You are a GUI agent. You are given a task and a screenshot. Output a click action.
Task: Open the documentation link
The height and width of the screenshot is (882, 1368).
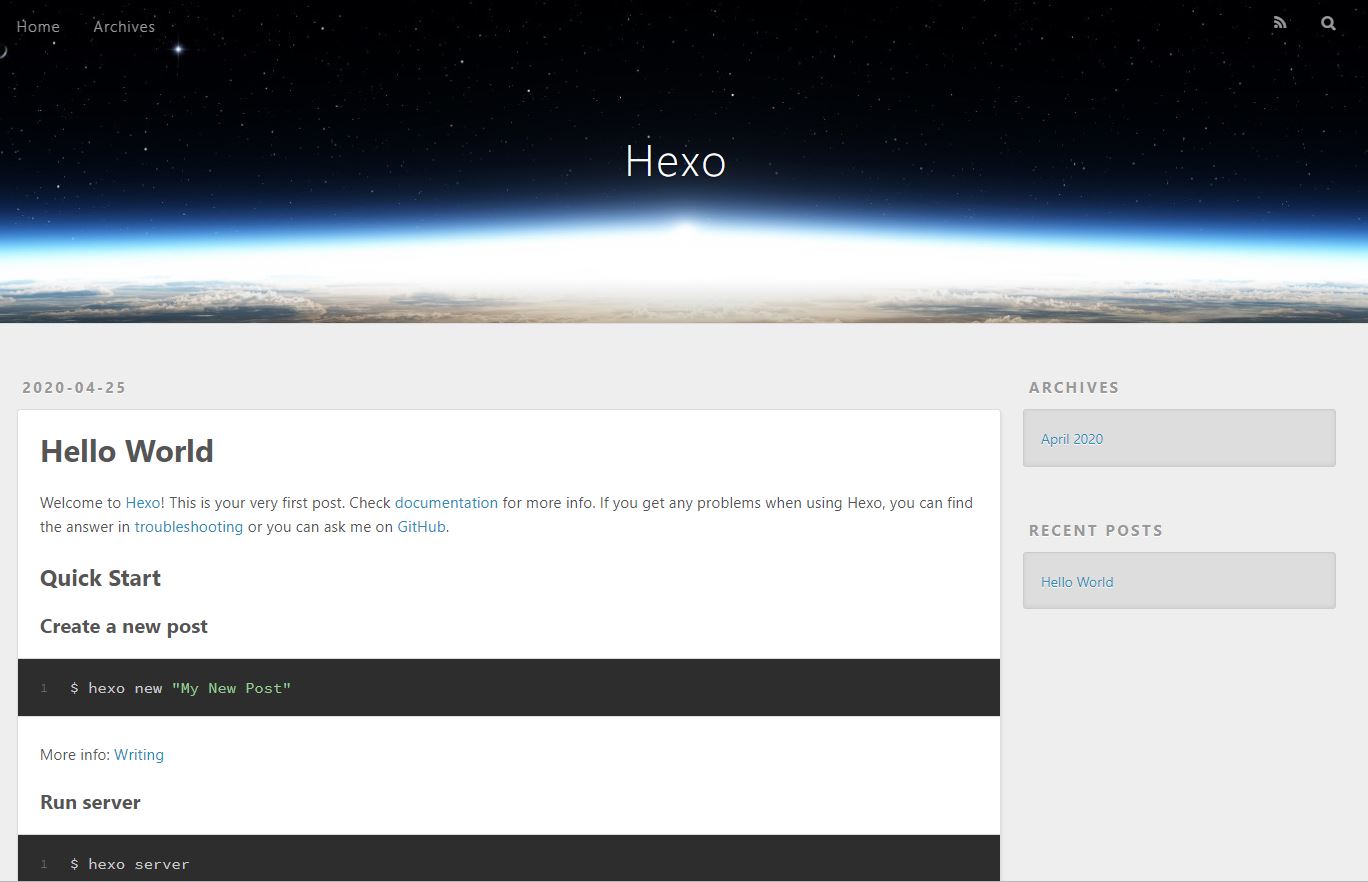(446, 503)
